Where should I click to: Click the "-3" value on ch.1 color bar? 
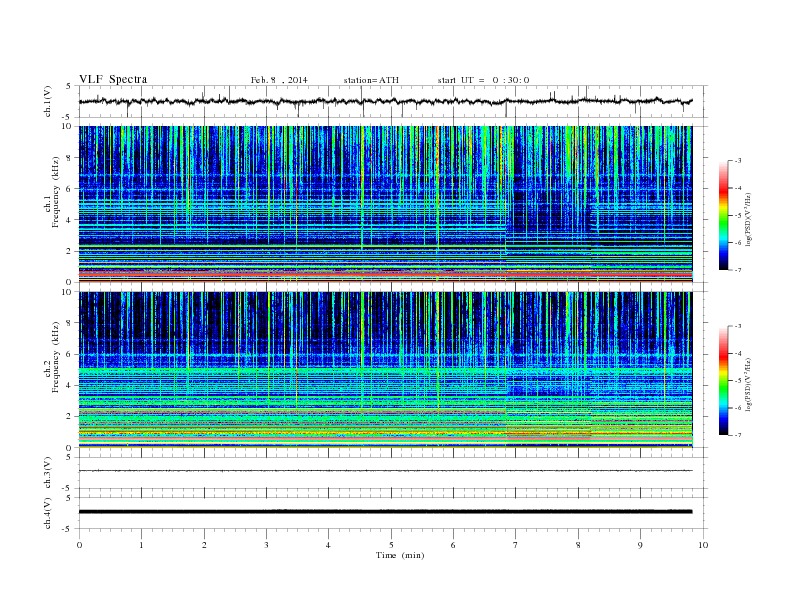click(737, 161)
